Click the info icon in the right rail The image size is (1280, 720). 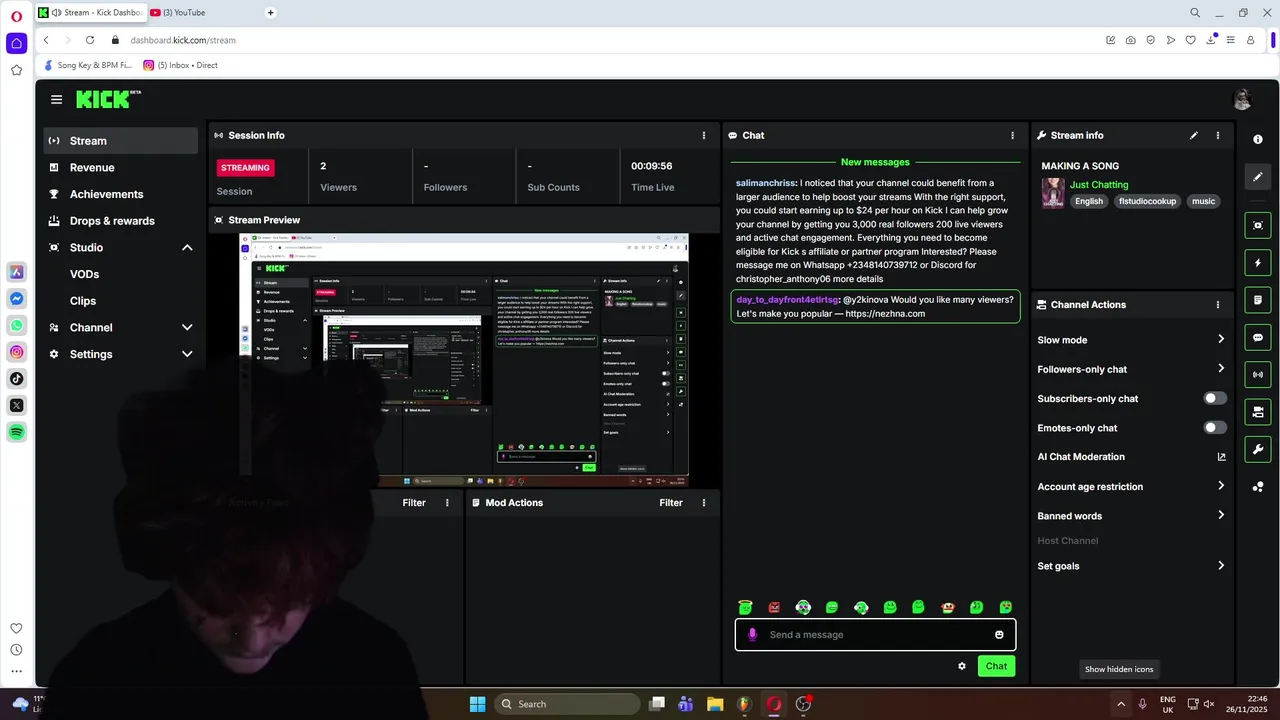click(x=1258, y=139)
